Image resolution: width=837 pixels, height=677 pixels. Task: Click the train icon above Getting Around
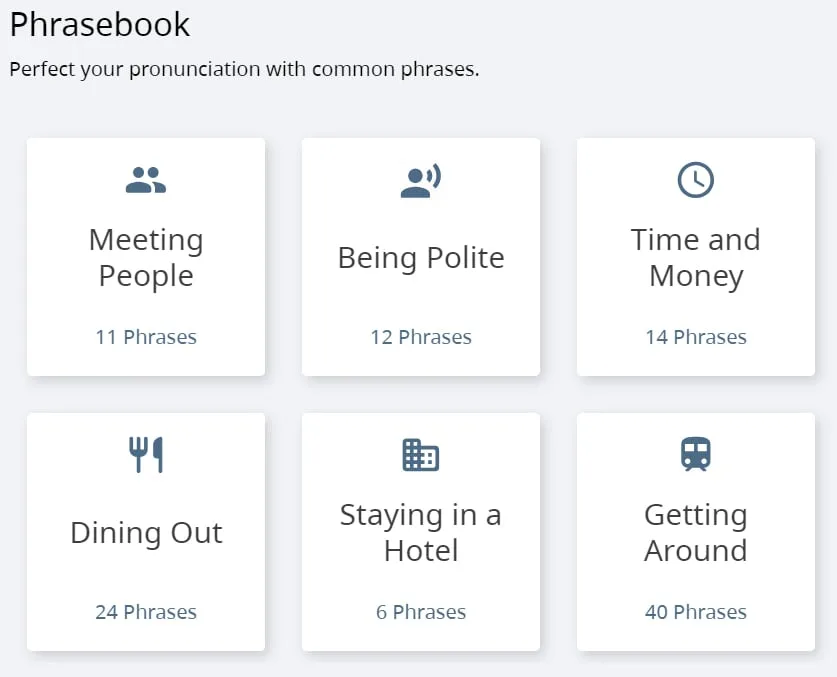pos(696,455)
